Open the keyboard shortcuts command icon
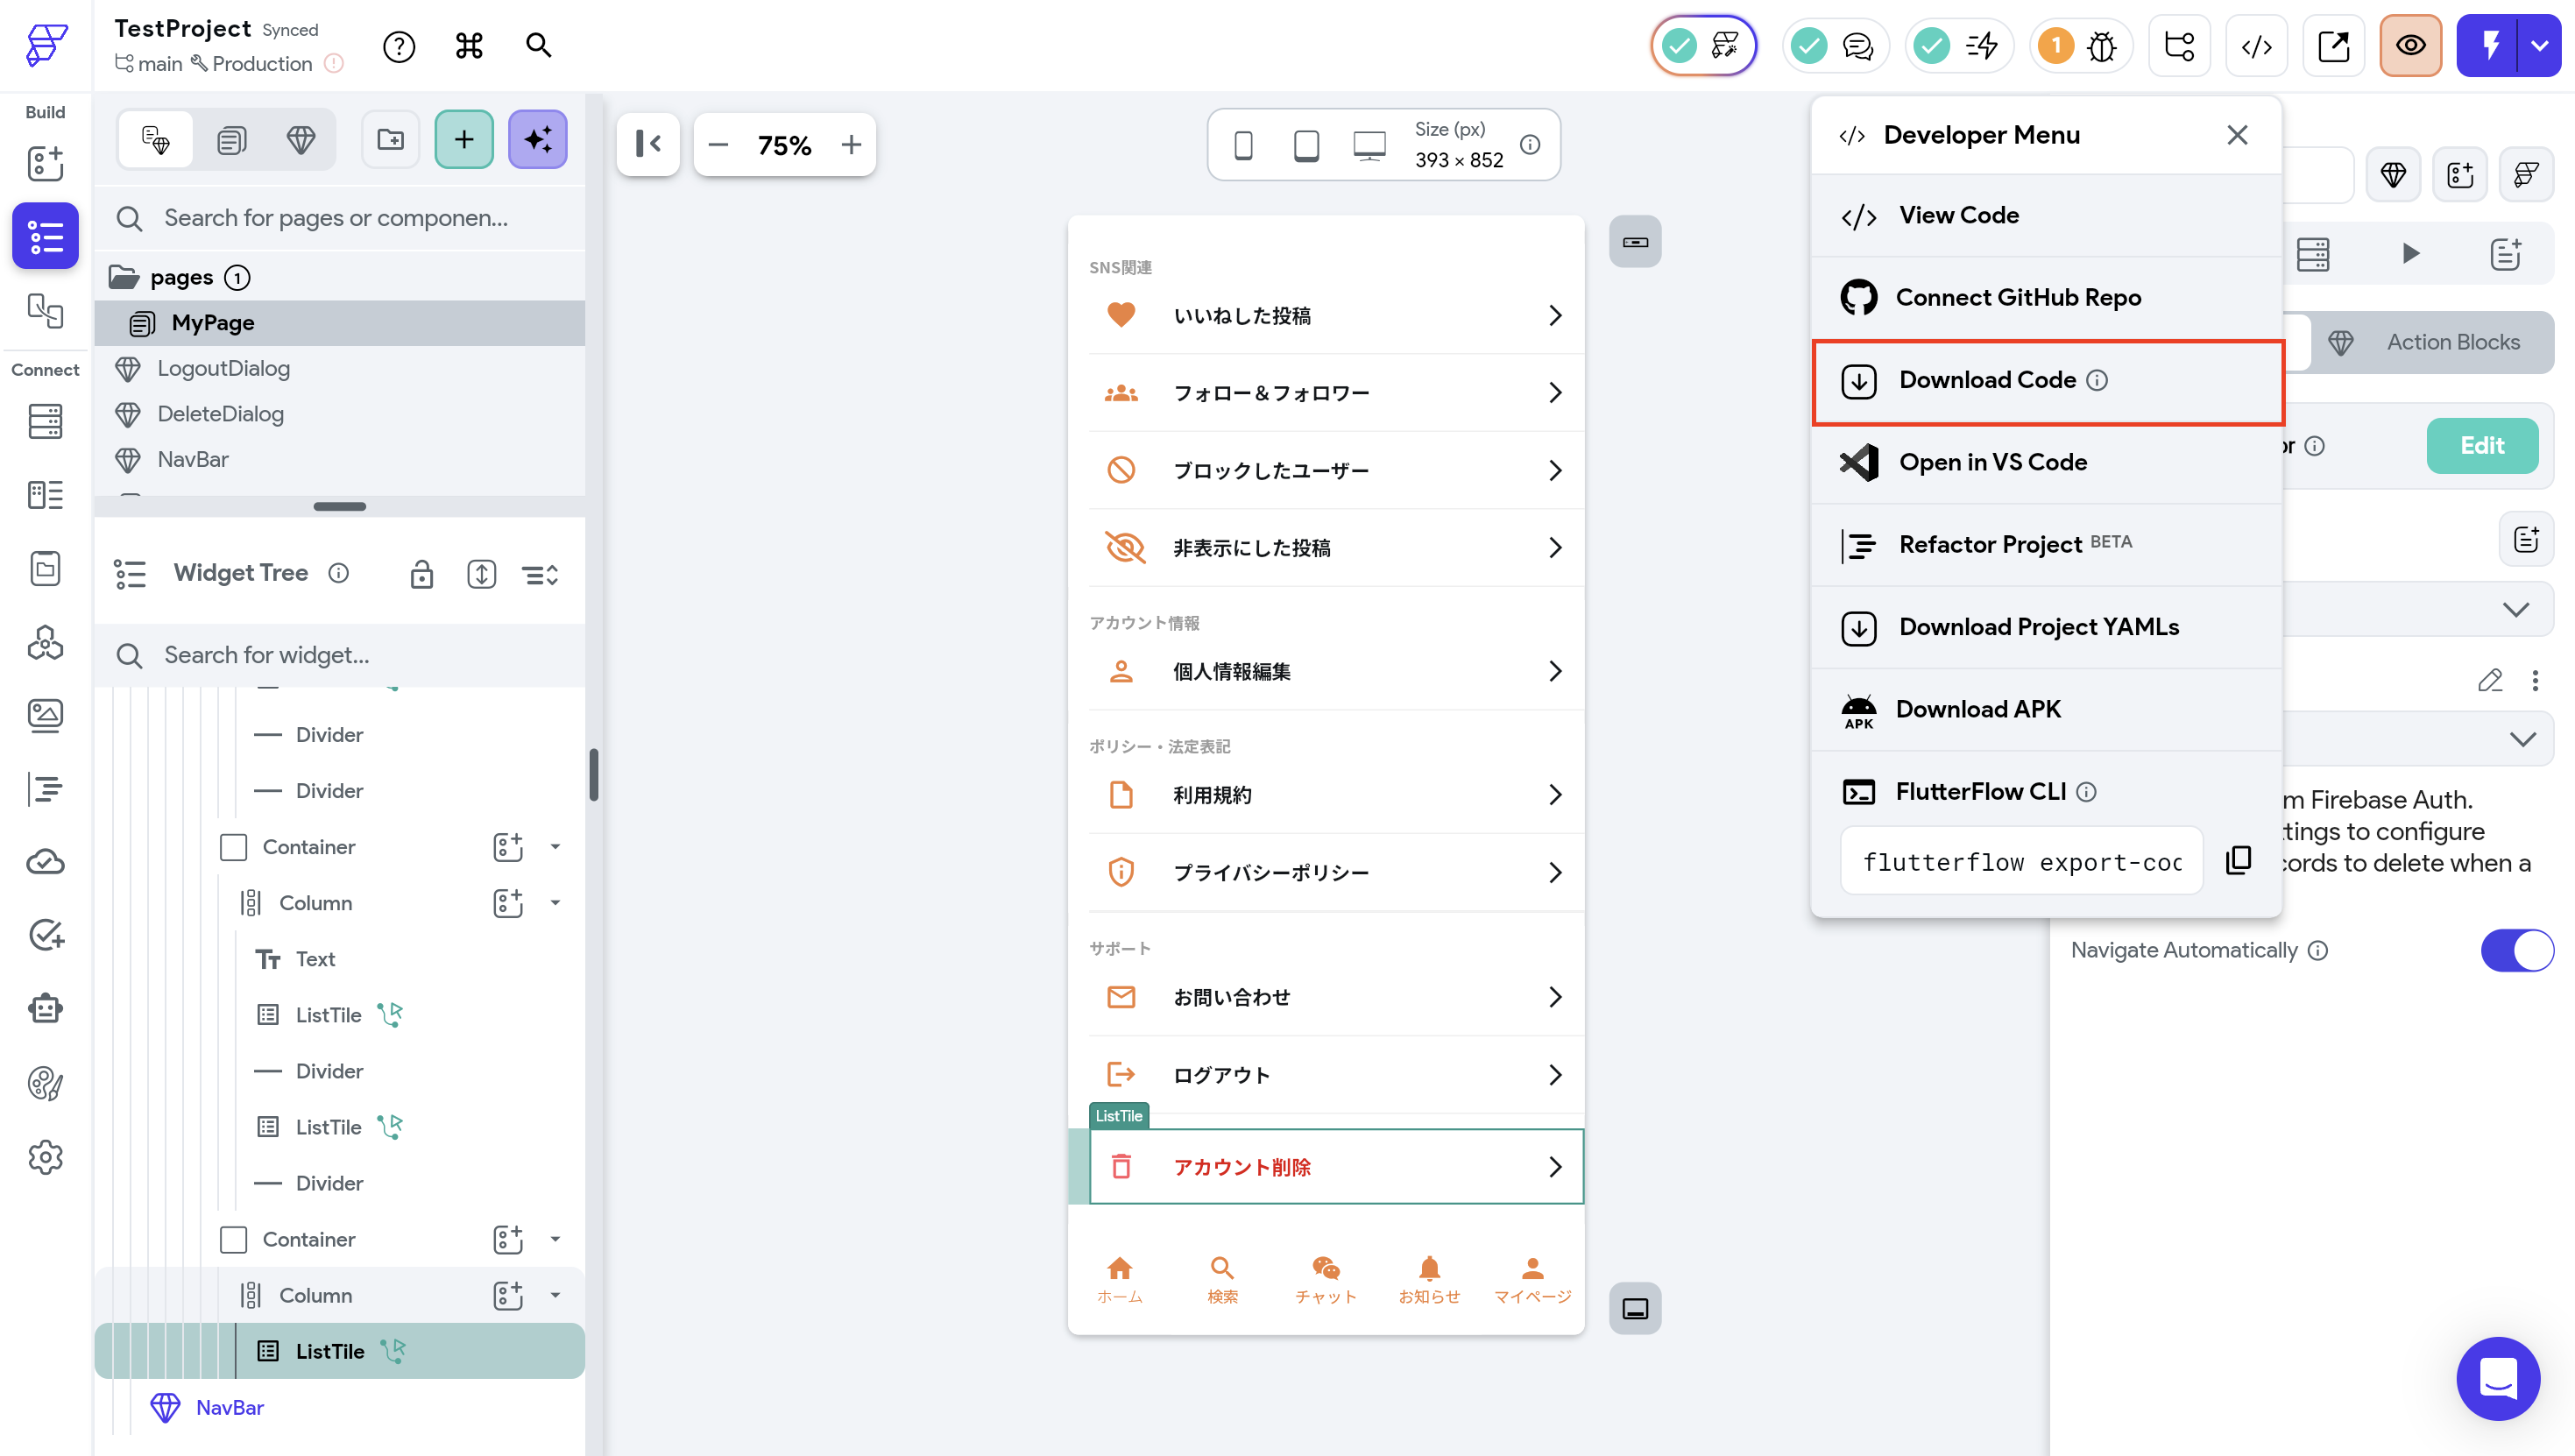Screen dimensions: 2575x1456 click(469, 45)
